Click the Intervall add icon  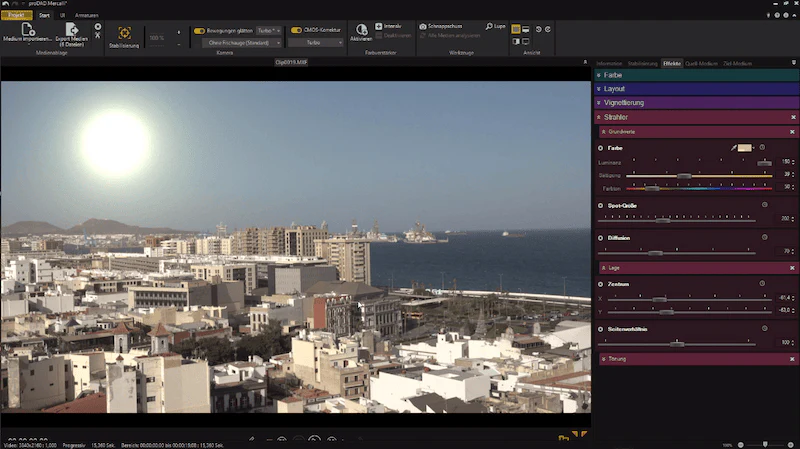[x=379, y=26]
